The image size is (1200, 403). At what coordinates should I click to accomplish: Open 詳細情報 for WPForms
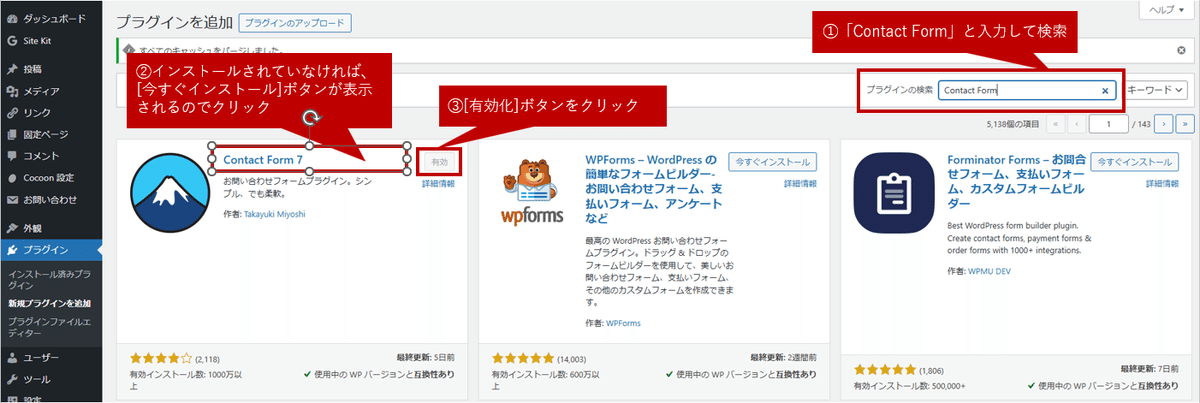[x=800, y=184]
